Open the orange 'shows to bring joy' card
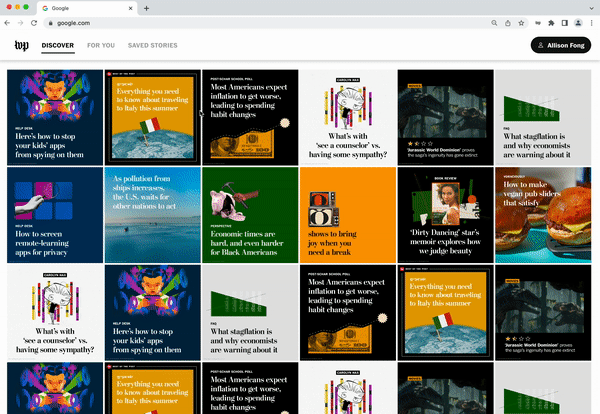The image size is (600, 414). (x=348, y=215)
